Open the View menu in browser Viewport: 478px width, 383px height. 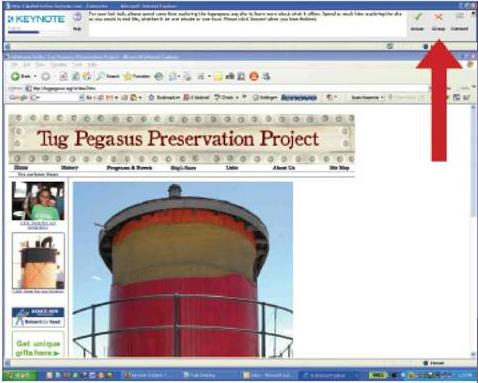(x=40, y=64)
